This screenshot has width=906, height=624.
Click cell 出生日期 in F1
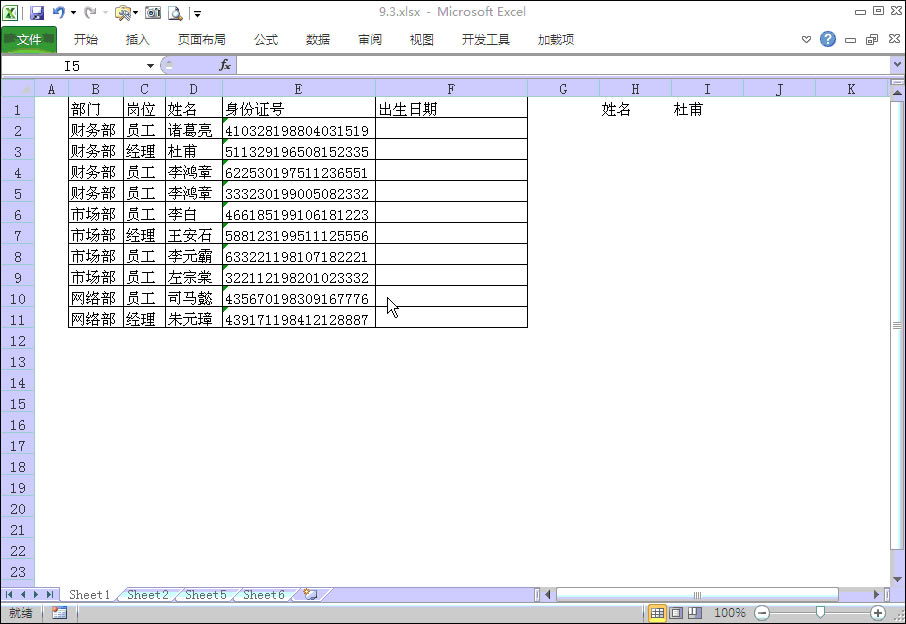tap(451, 109)
